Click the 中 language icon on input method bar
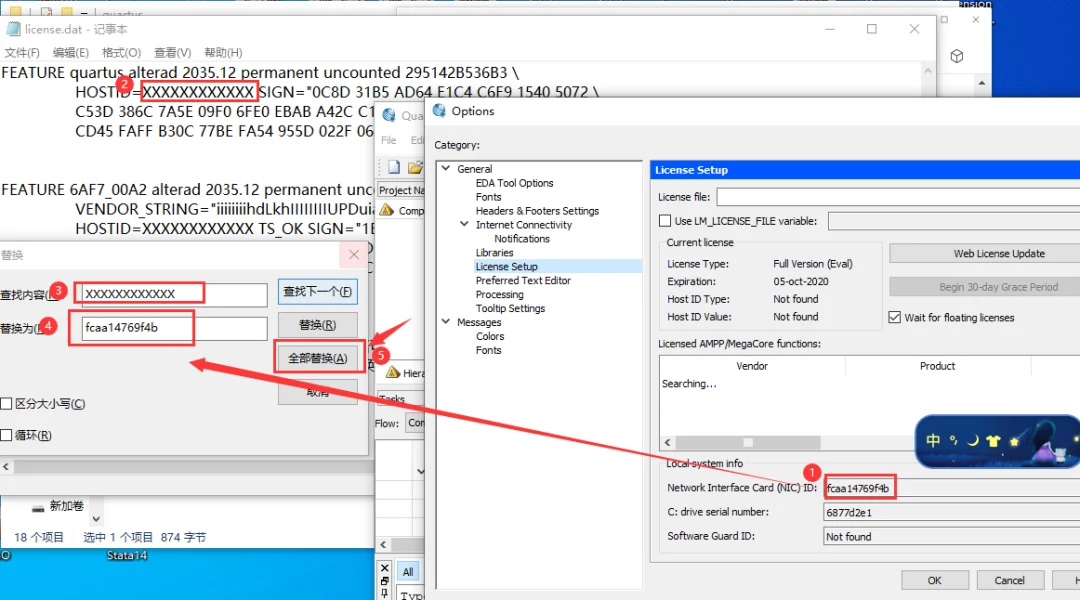The image size is (1080, 600). (933, 440)
